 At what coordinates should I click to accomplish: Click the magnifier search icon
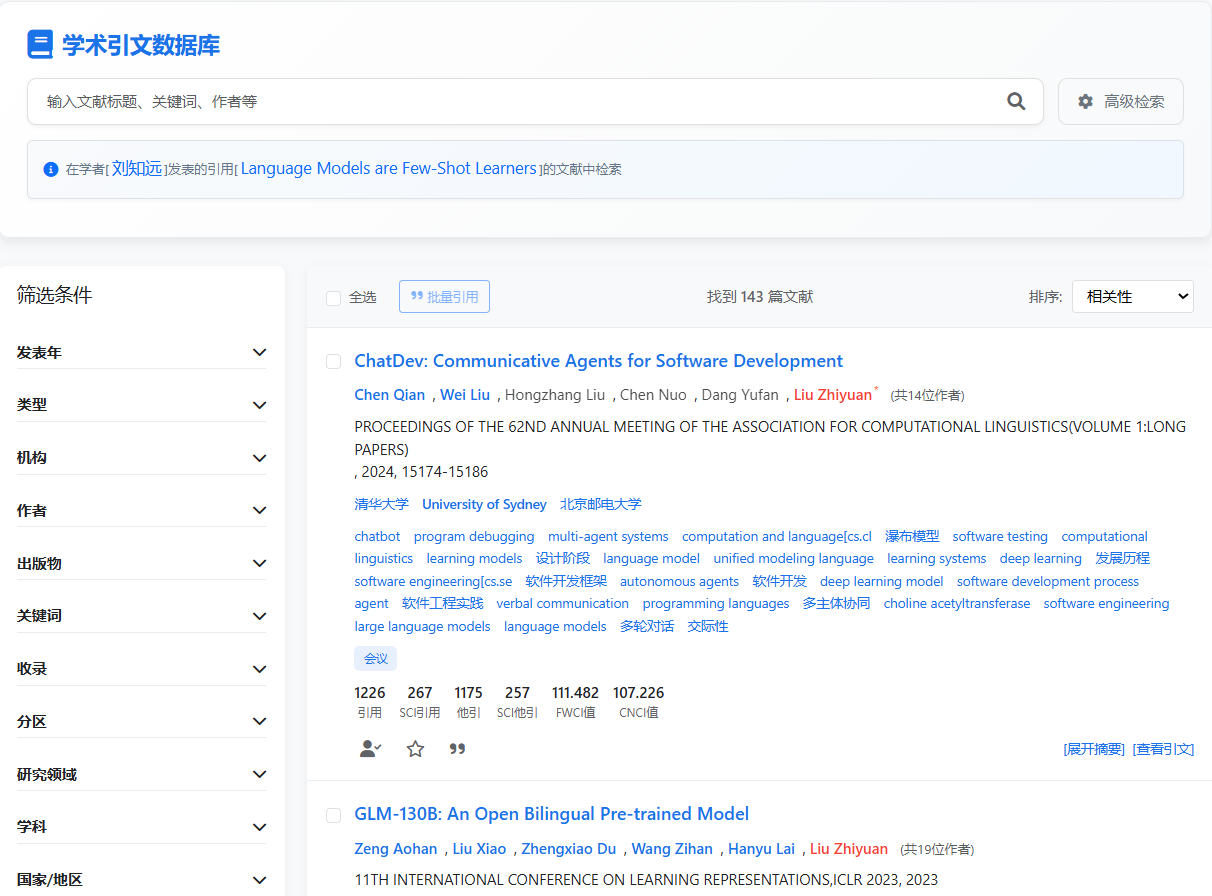coord(1016,101)
